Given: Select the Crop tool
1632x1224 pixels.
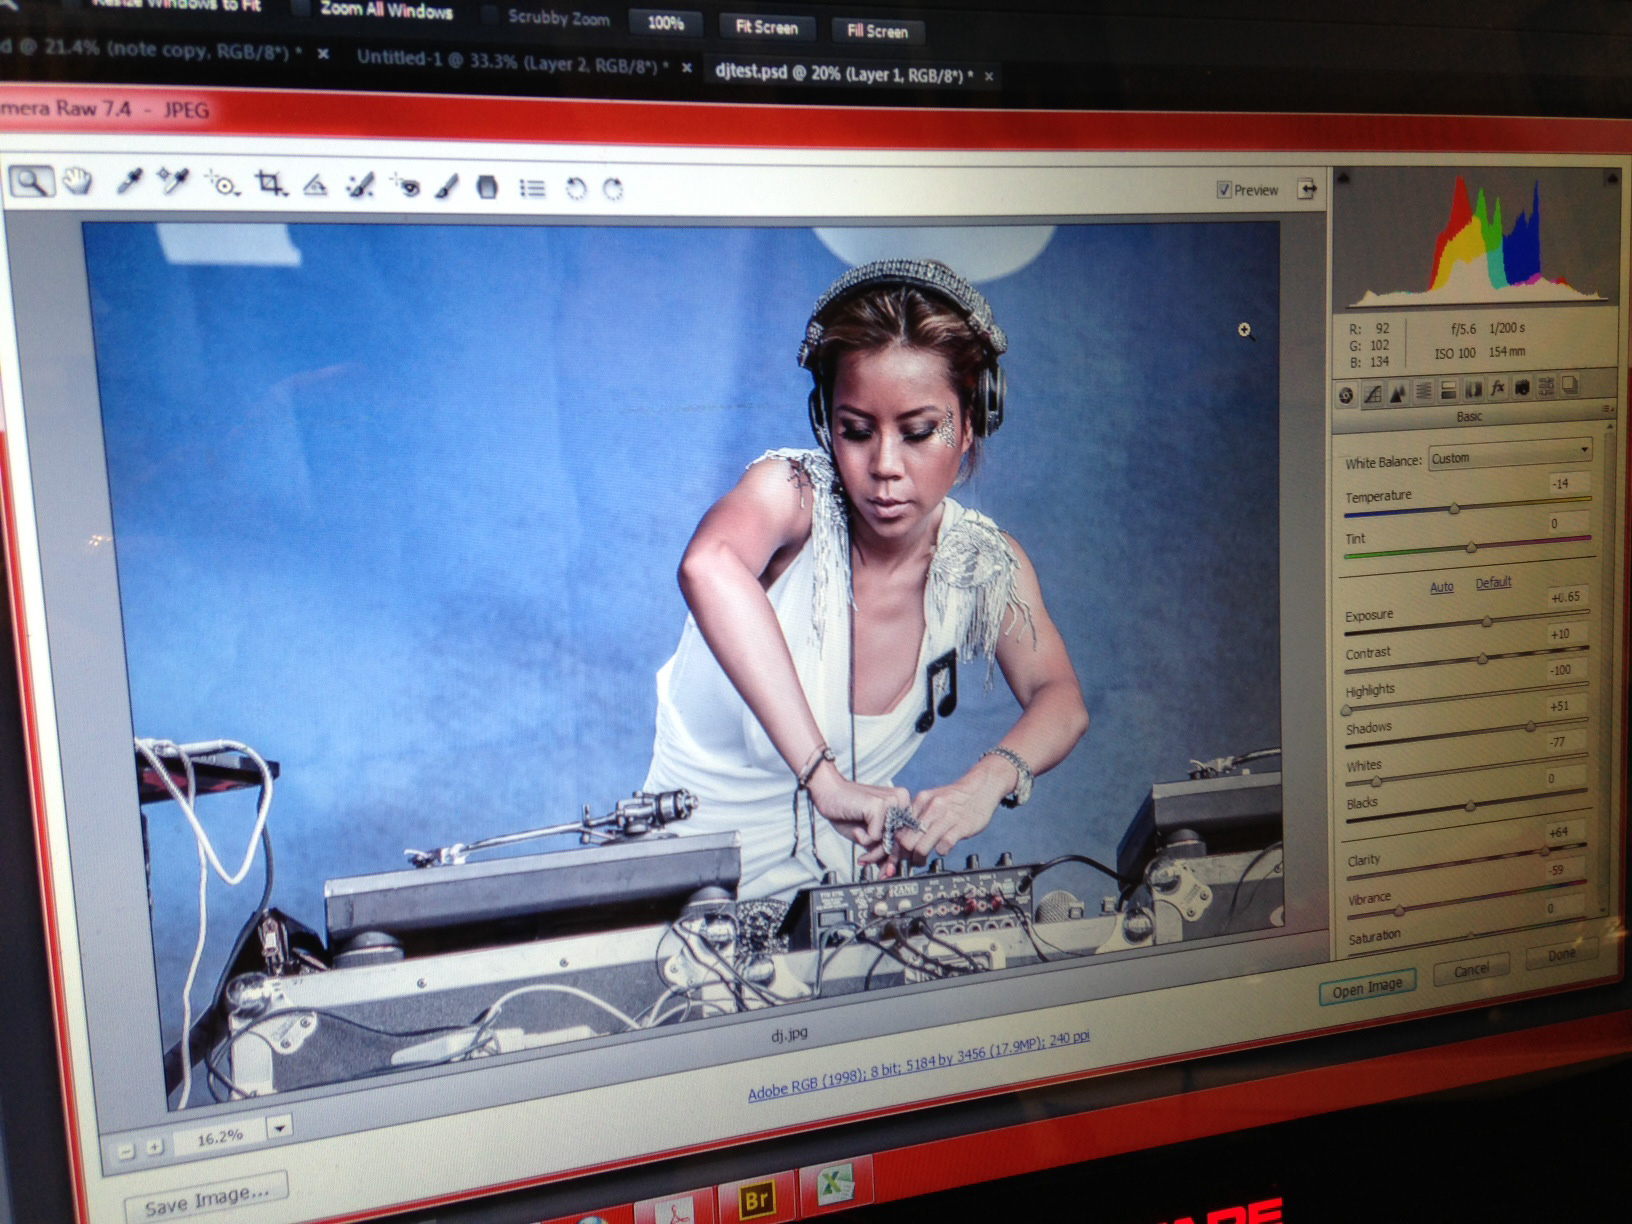Looking at the screenshot, I should (x=270, y=183).
